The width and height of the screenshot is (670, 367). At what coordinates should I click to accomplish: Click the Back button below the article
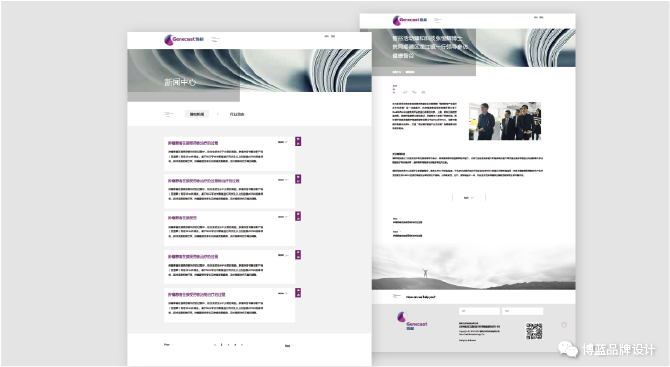(469, 197)
